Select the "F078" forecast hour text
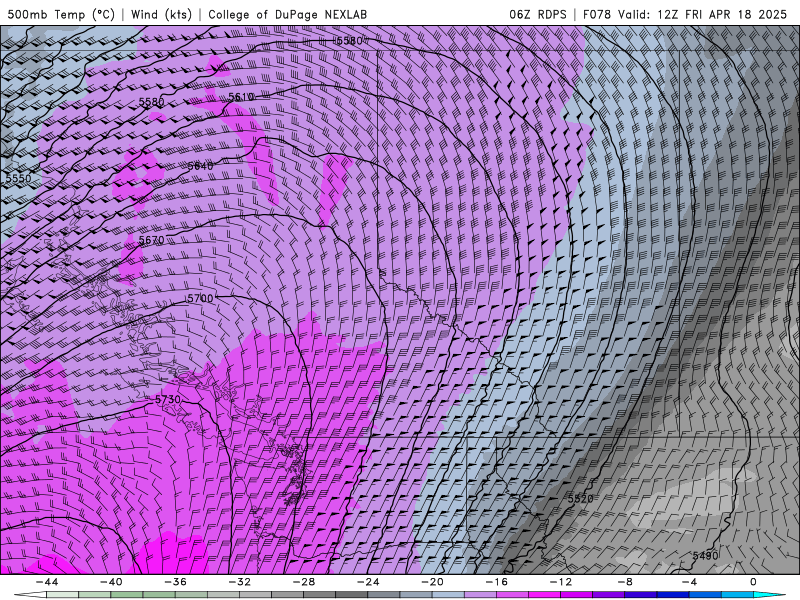This screenshot has height=600, width=800. click(597, 14)
